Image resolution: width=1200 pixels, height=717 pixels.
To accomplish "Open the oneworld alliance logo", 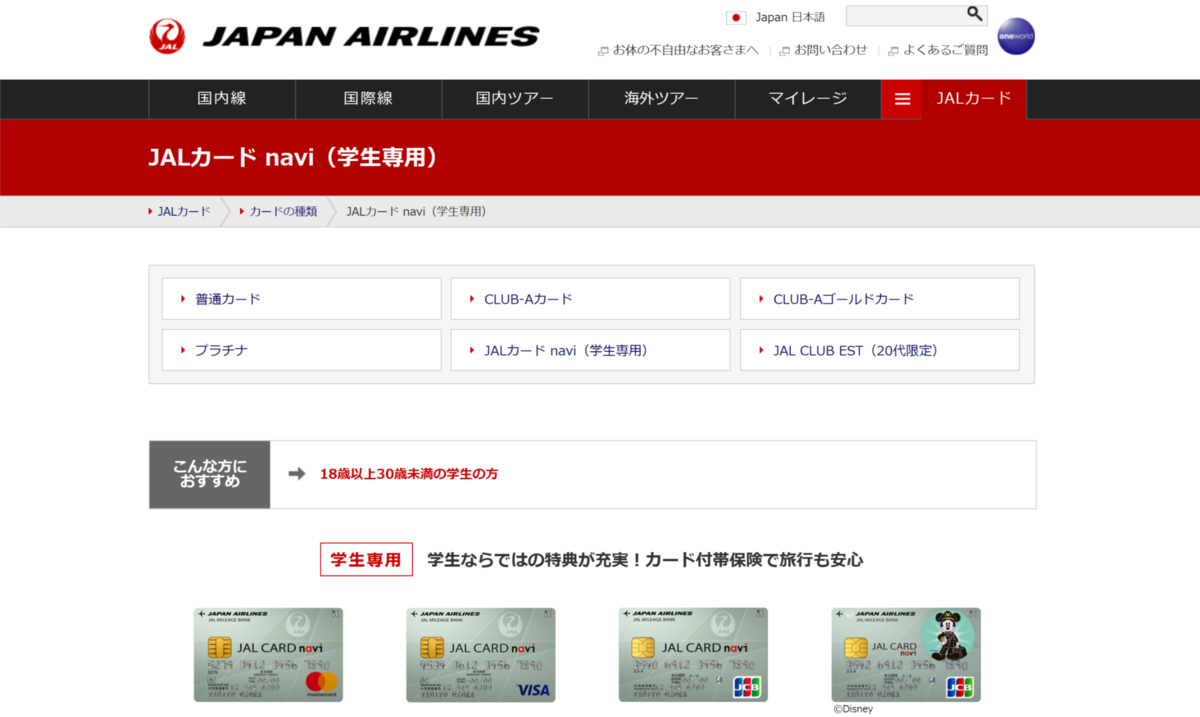I will pos(1016,36).
